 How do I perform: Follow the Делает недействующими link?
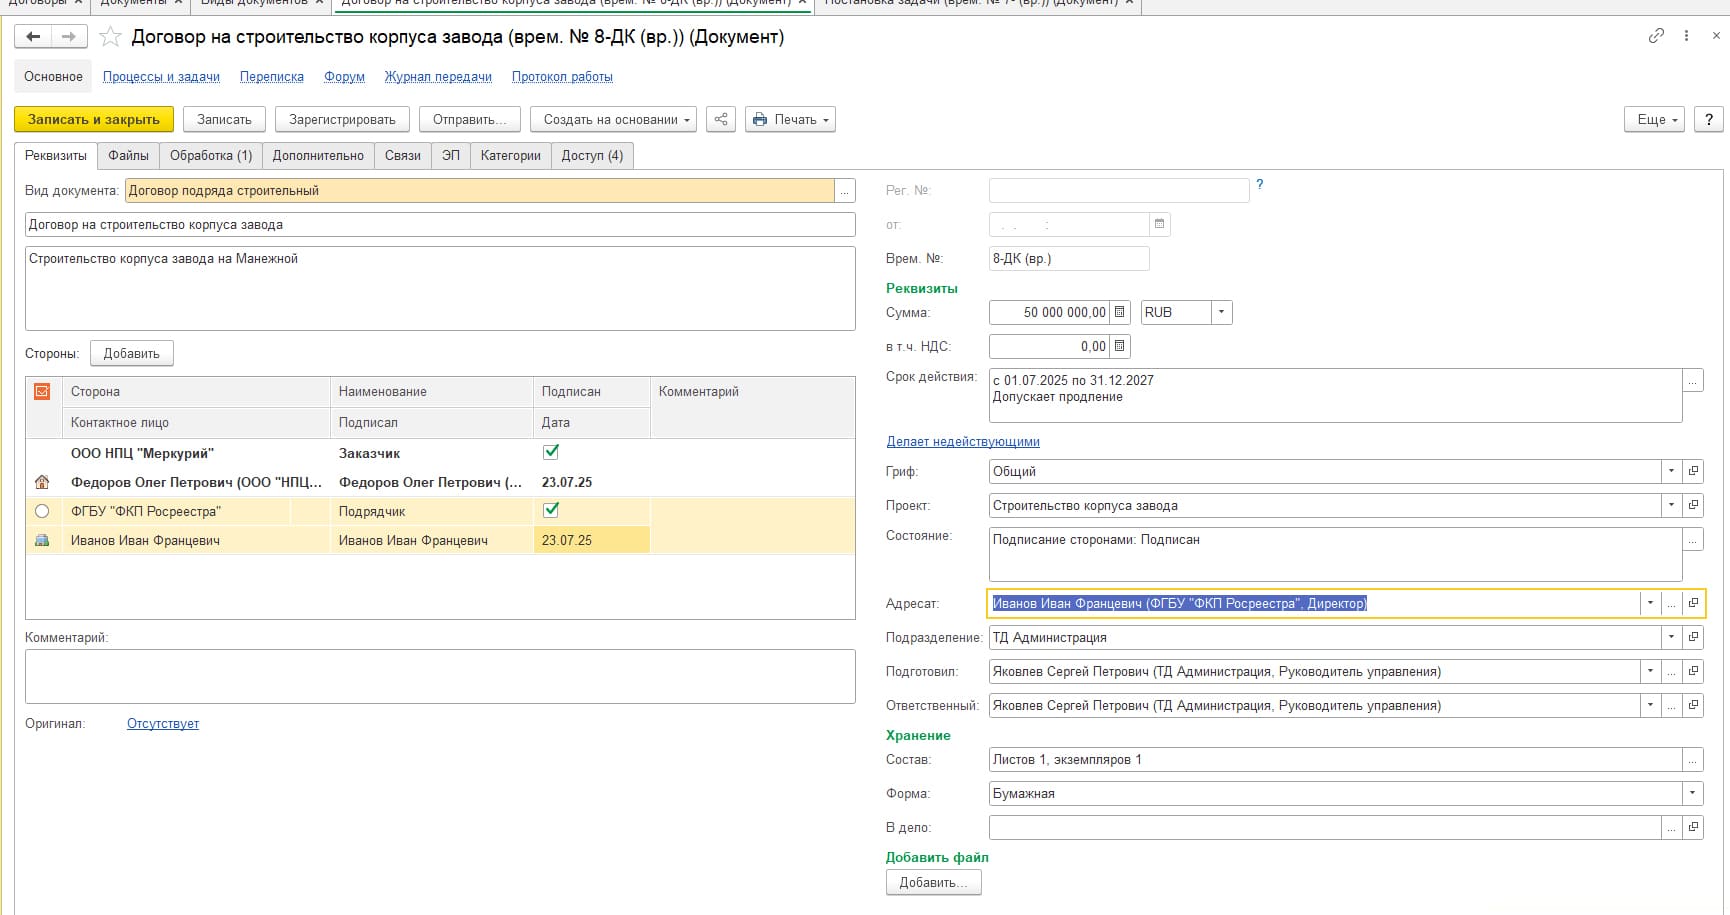(962, 441)
